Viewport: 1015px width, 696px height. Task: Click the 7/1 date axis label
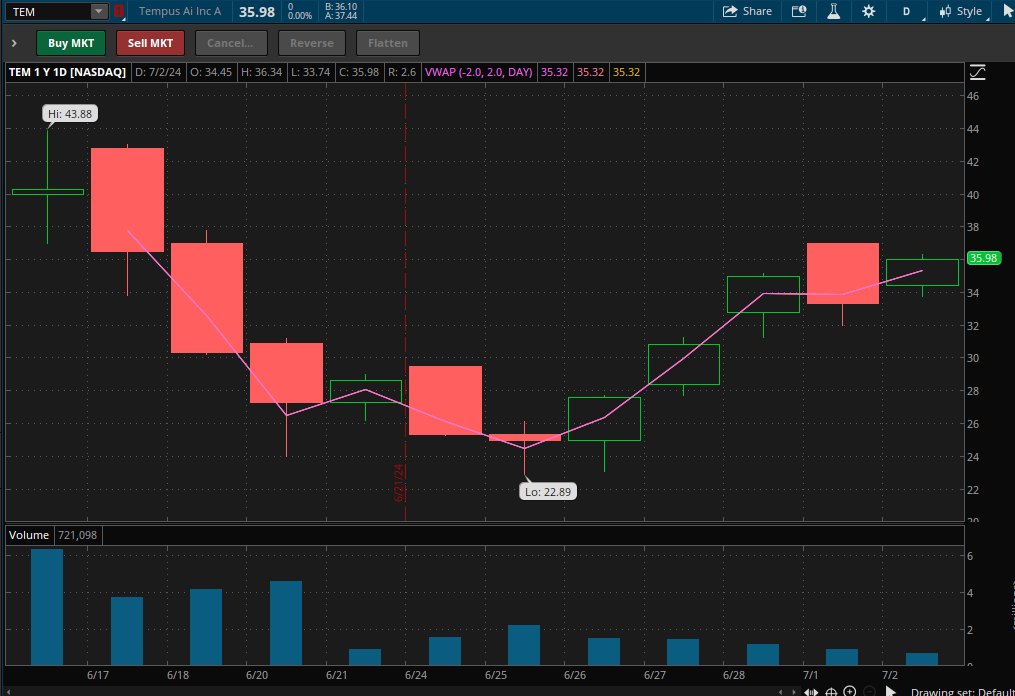810,675
